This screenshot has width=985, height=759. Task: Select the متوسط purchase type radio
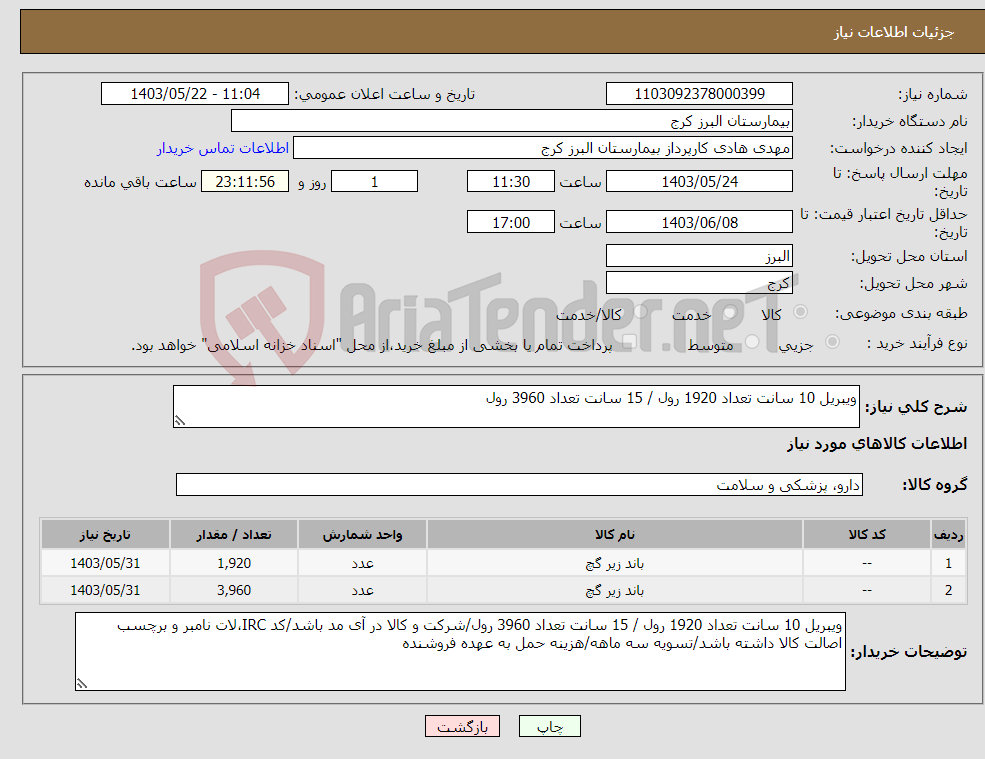click(752, 342)
